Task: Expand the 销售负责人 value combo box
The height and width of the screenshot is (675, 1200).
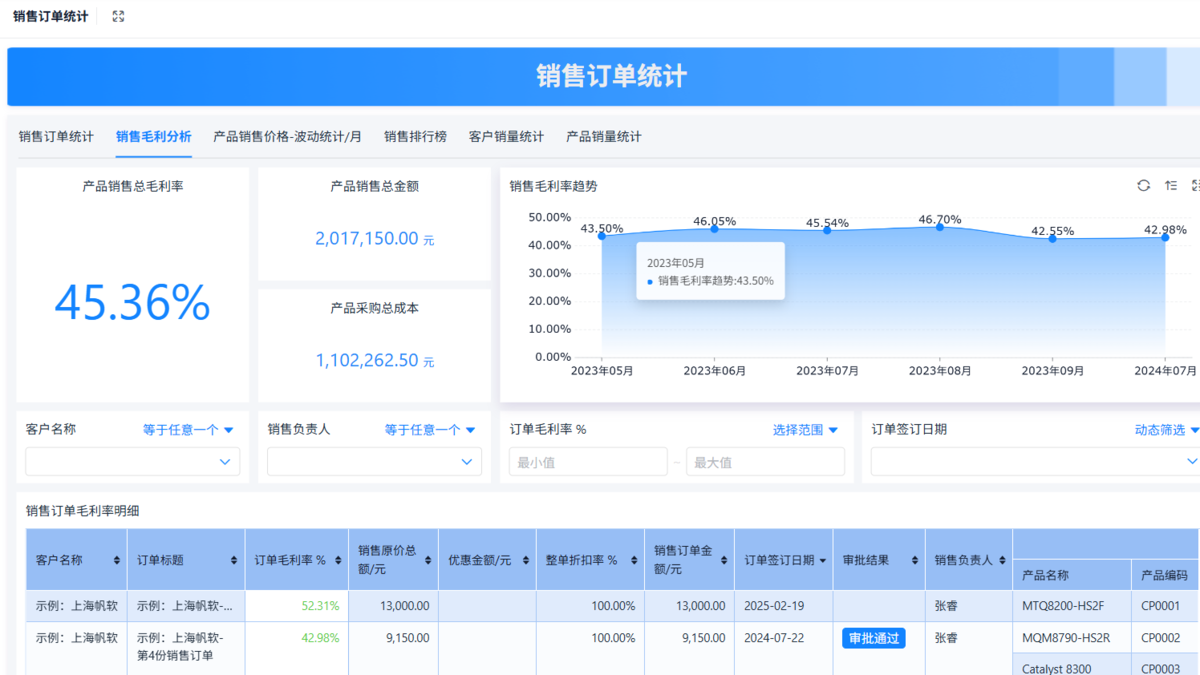Action: (466, 462)
